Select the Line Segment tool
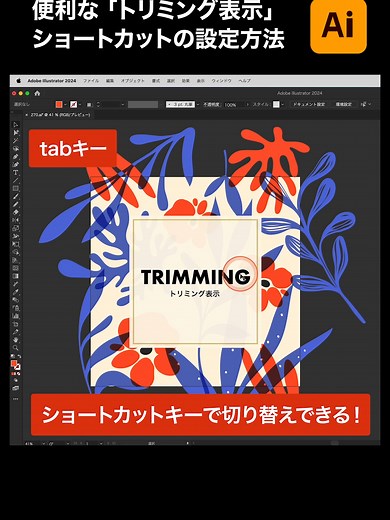Image resolution: width=390 pixels, height=520 pixels. [x=16, y=181]
